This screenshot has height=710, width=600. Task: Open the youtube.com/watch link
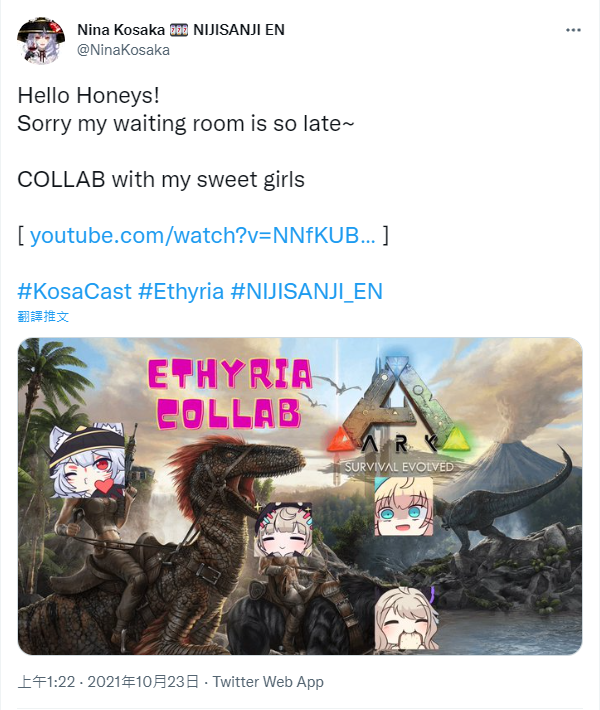point(202,235)
